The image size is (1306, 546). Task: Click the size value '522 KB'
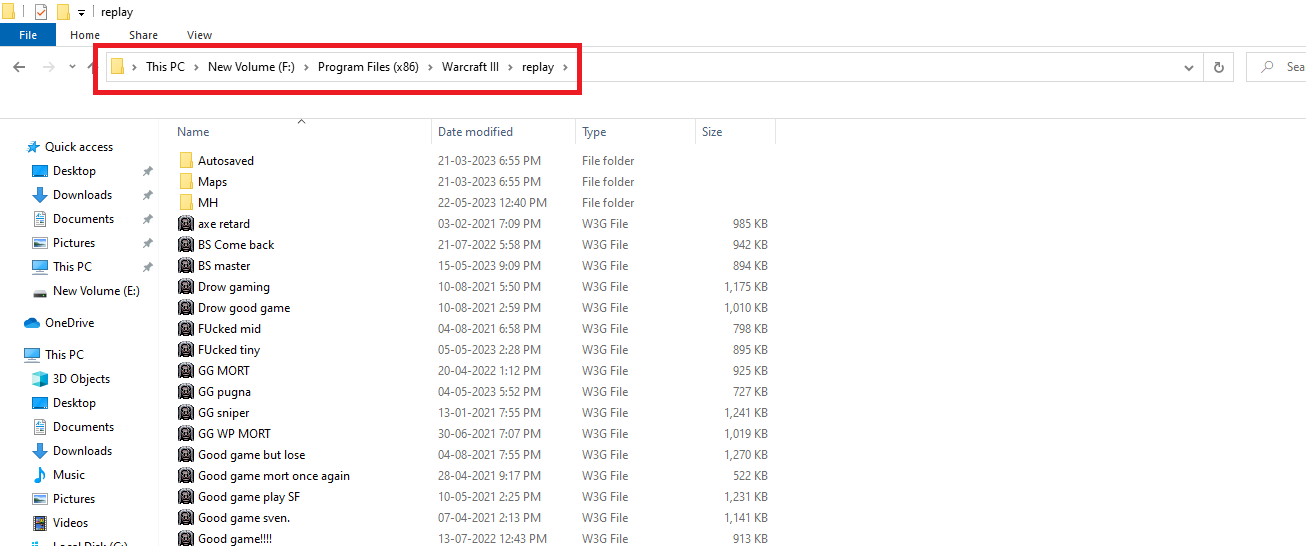coord(750,476)
